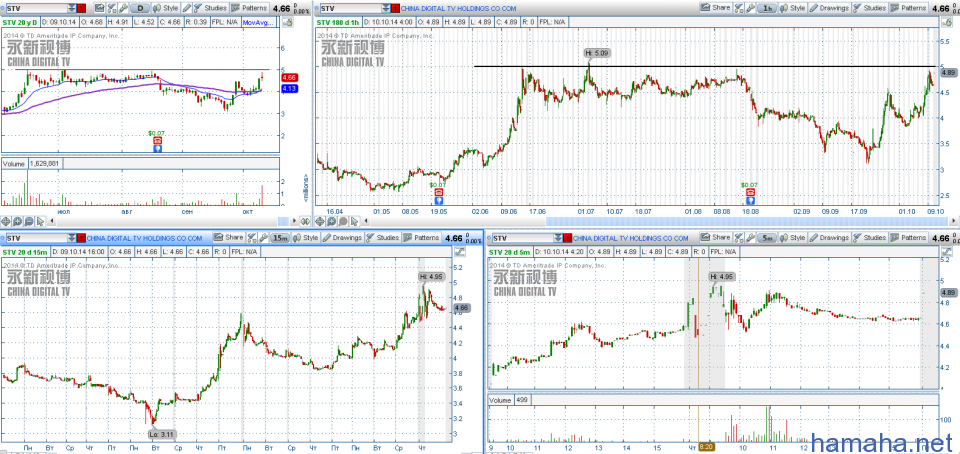Viewport: 960px width, 454px height.
Task: Open the D timeframe selector
Action: tap(140, 8)
